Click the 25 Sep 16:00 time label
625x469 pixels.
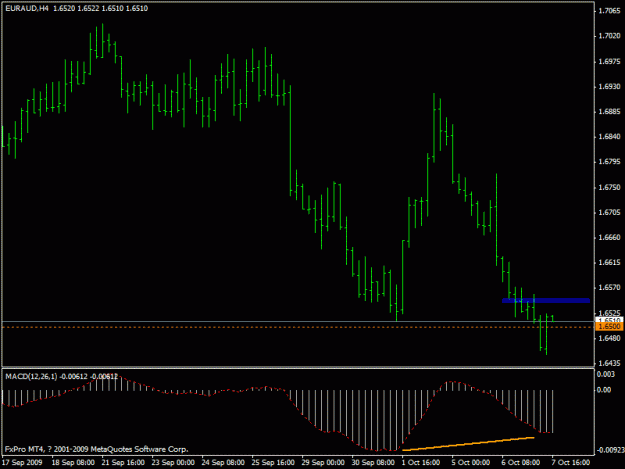[273, 463]
